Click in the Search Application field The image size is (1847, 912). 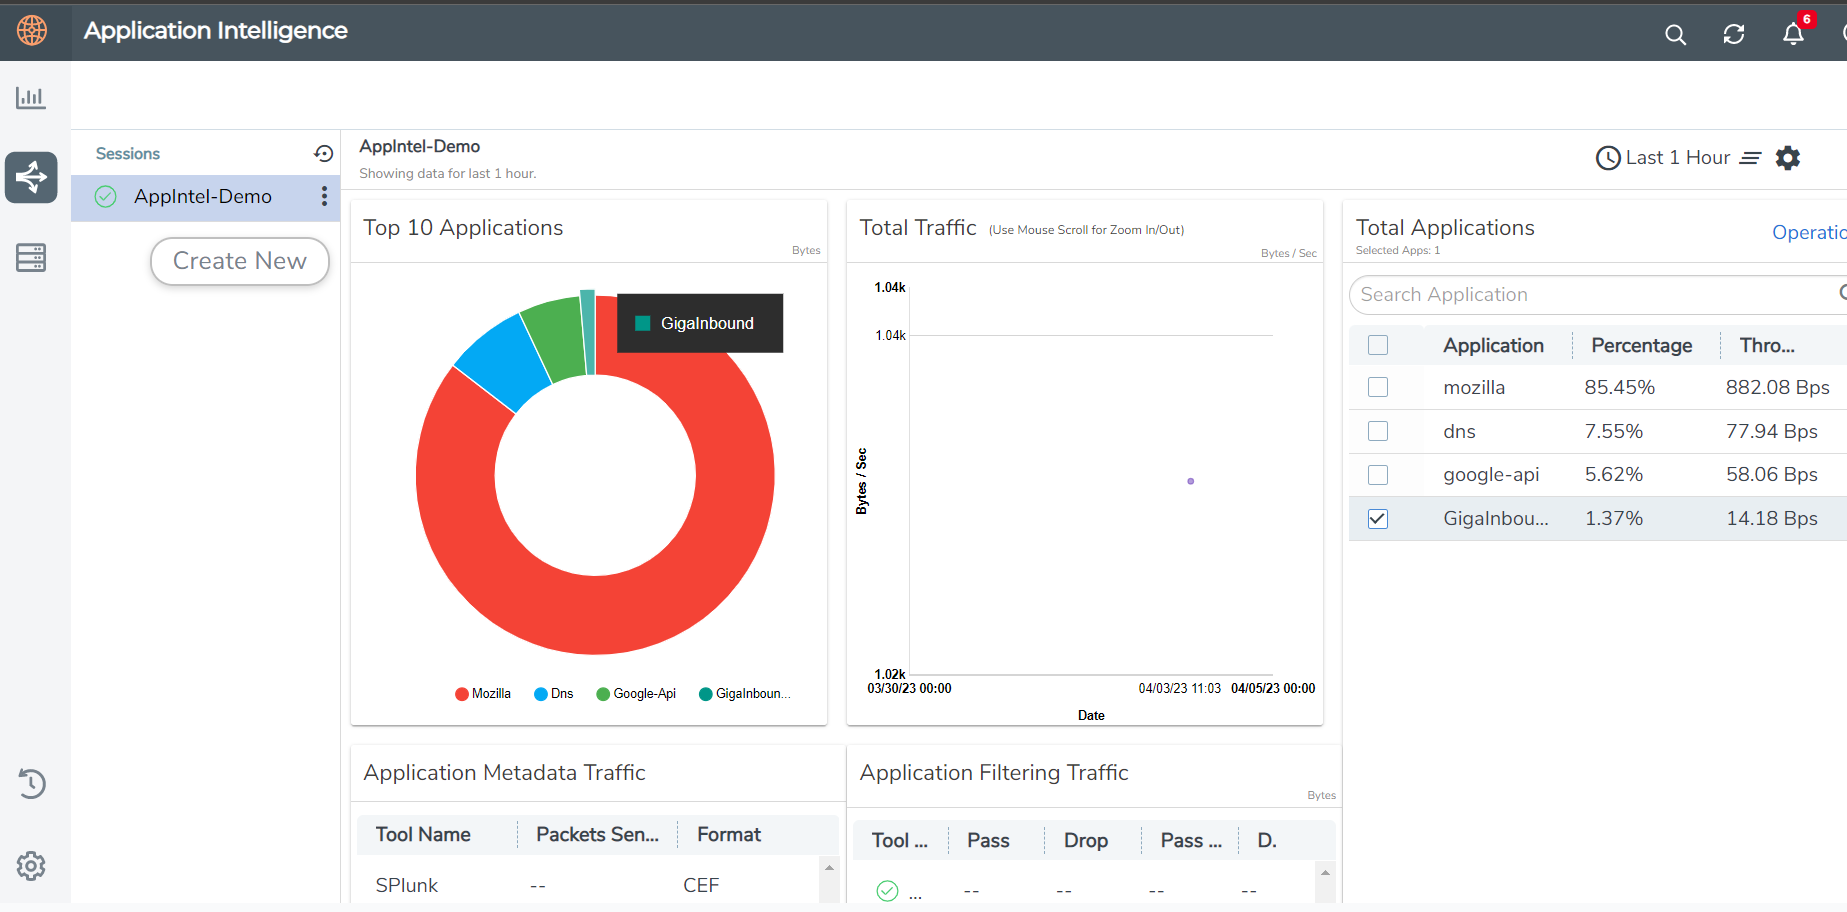coord(1598,295)
